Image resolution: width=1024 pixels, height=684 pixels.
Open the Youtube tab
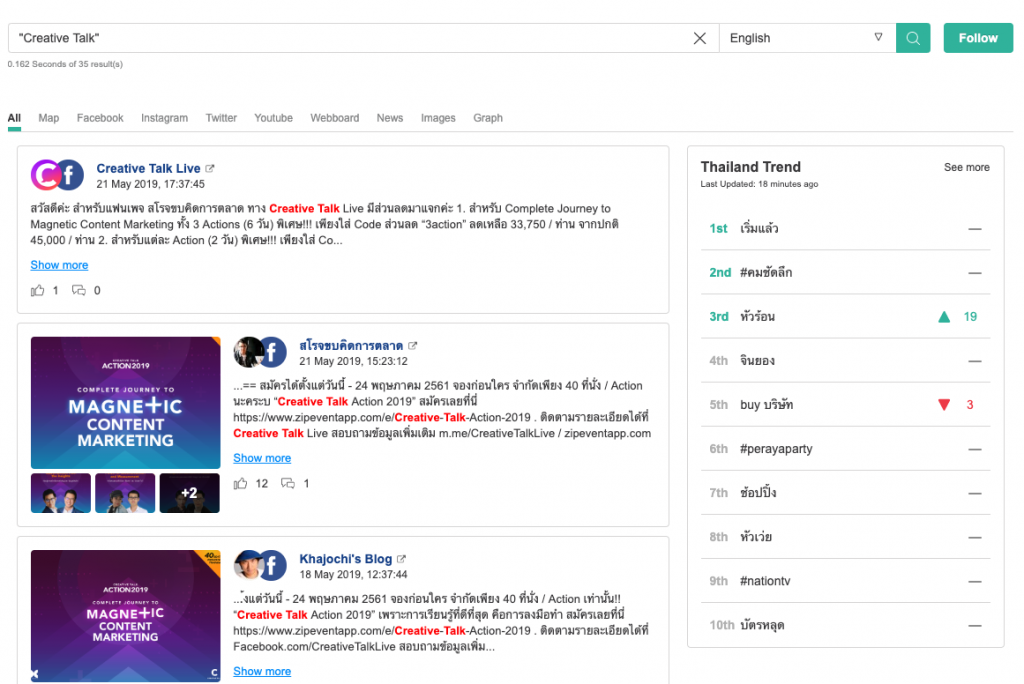pyautogui.click(x=274, y=118)
